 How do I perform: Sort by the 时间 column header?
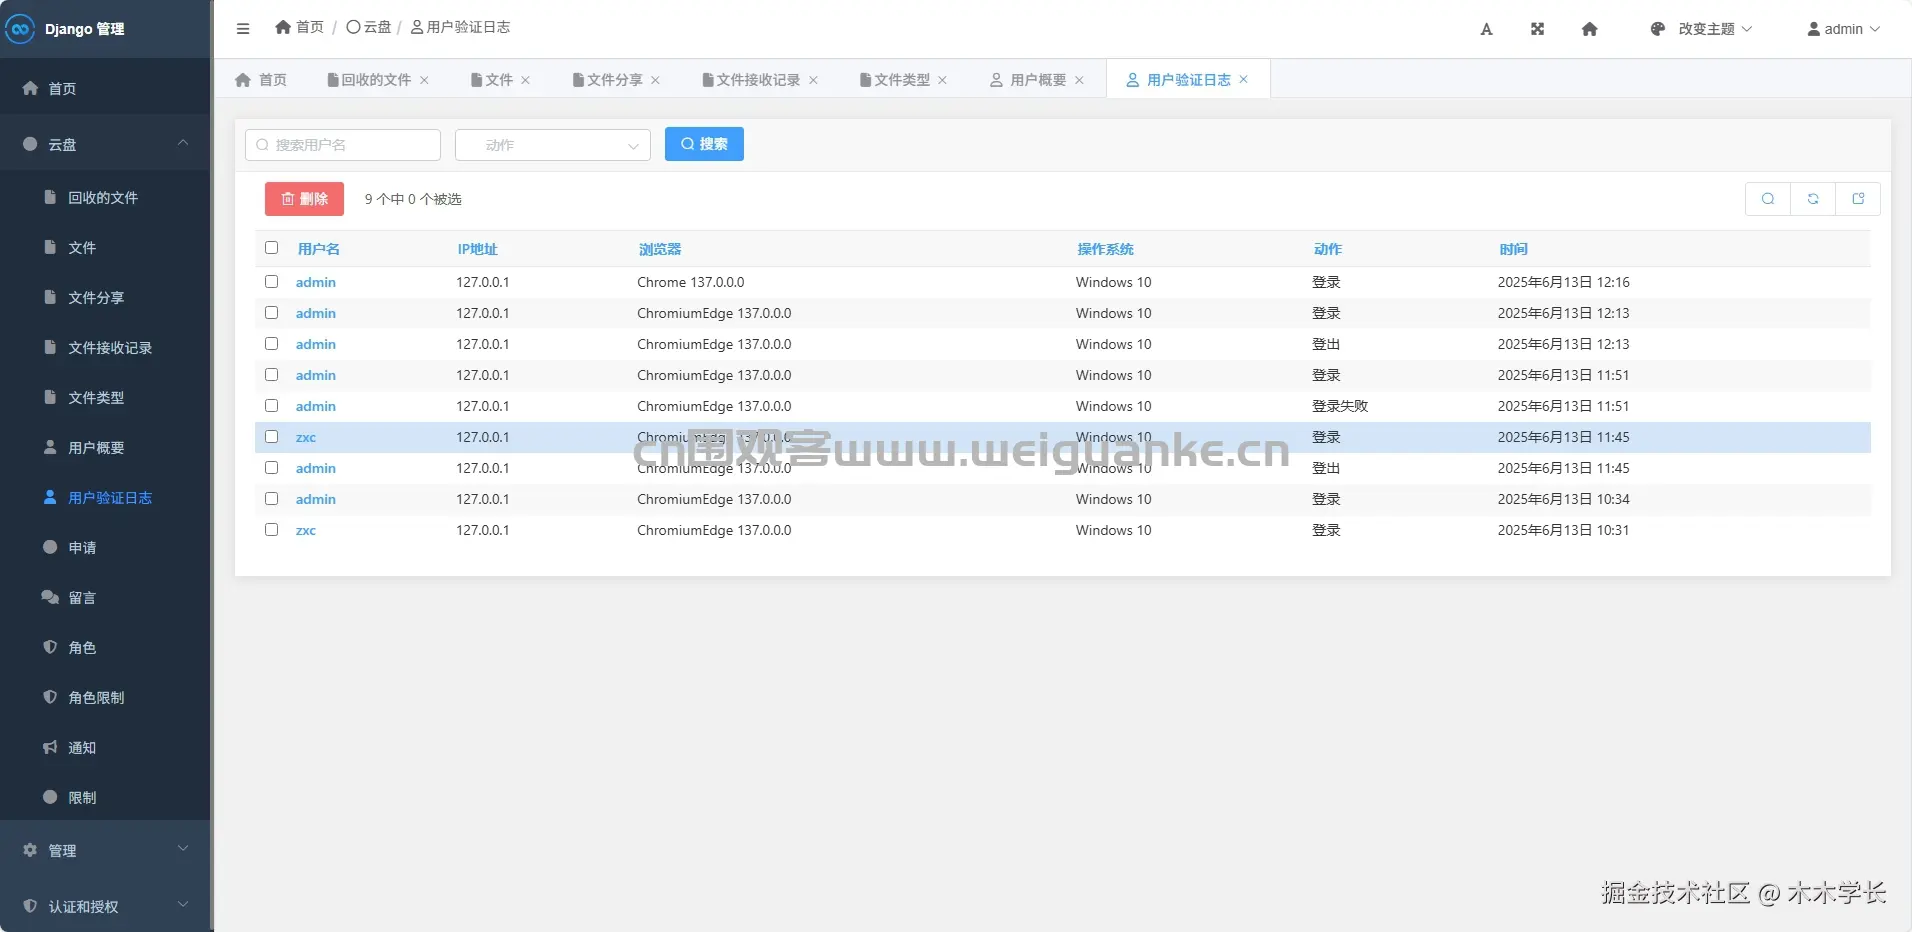(1513, 249)
